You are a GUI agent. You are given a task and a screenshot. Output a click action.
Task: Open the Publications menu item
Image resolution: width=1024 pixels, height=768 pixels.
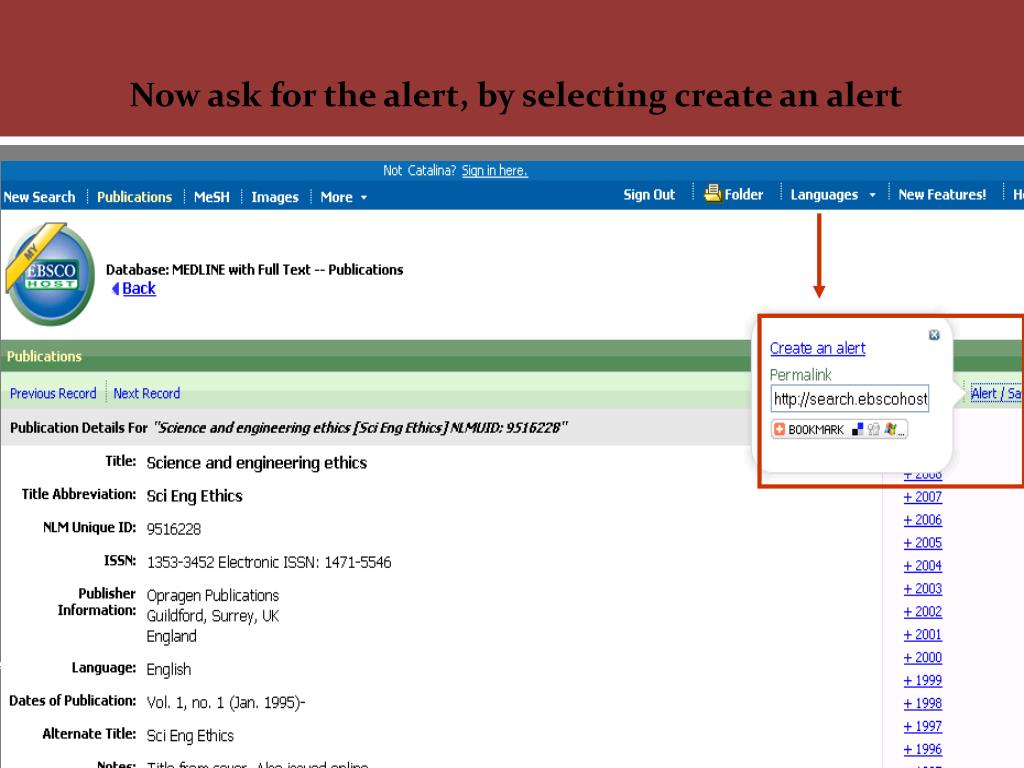pyautogui.click(x=135, y=197)
